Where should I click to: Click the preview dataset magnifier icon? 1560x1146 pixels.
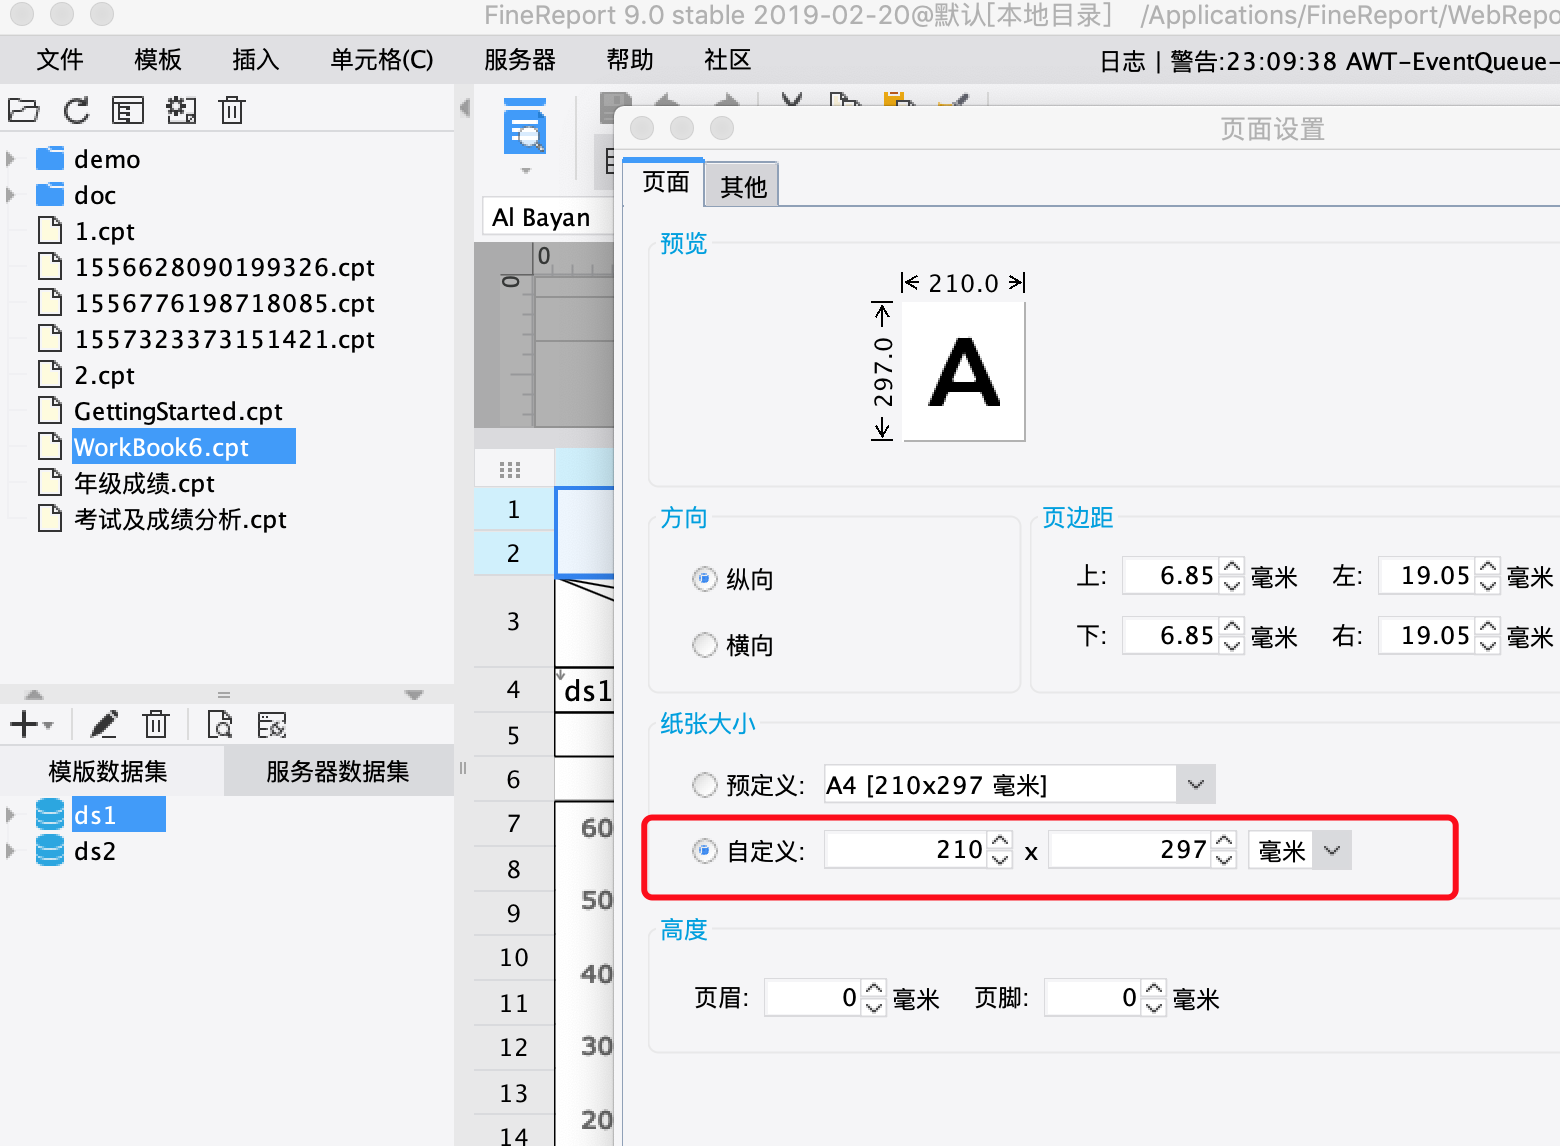coord(219,723)
